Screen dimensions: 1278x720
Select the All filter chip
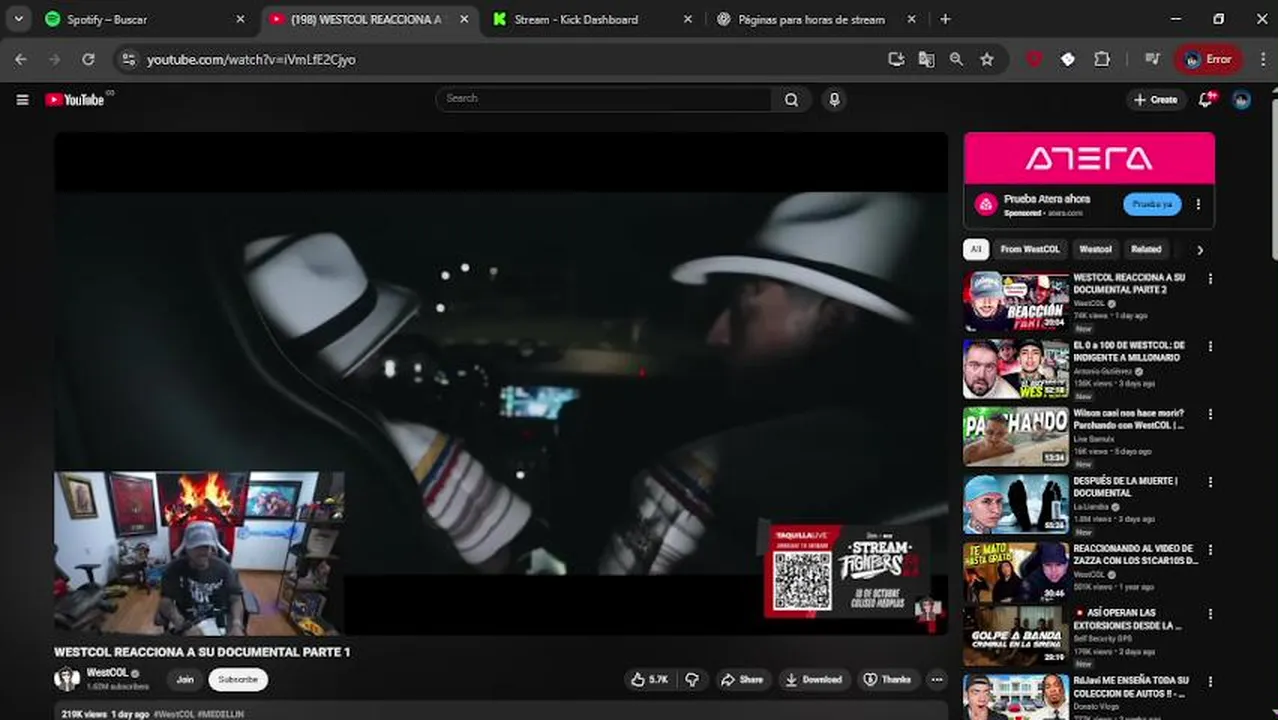coord(976,249)
